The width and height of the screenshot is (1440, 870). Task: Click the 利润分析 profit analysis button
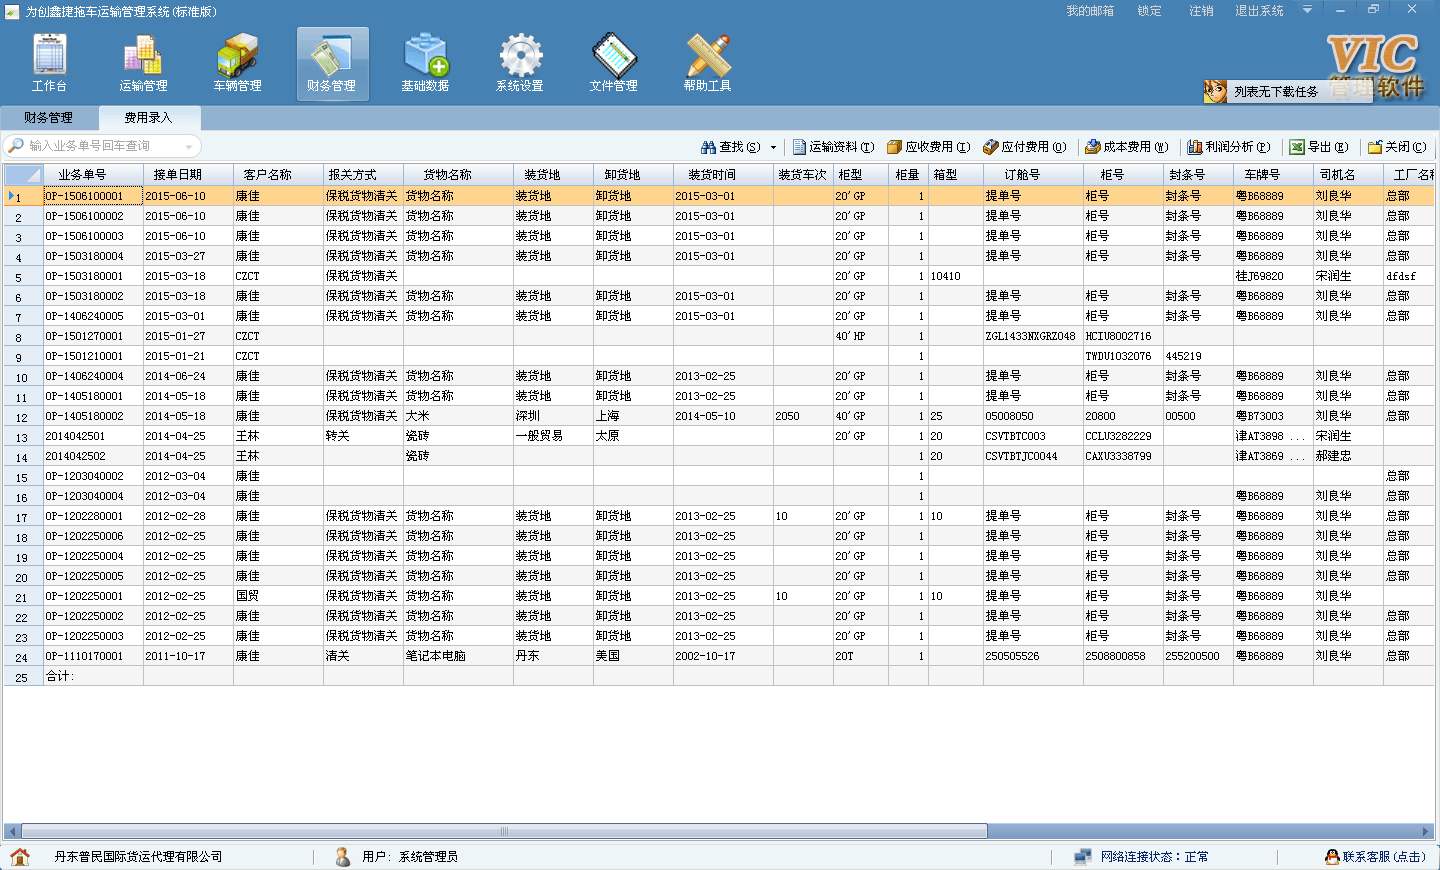point(1228,147)
